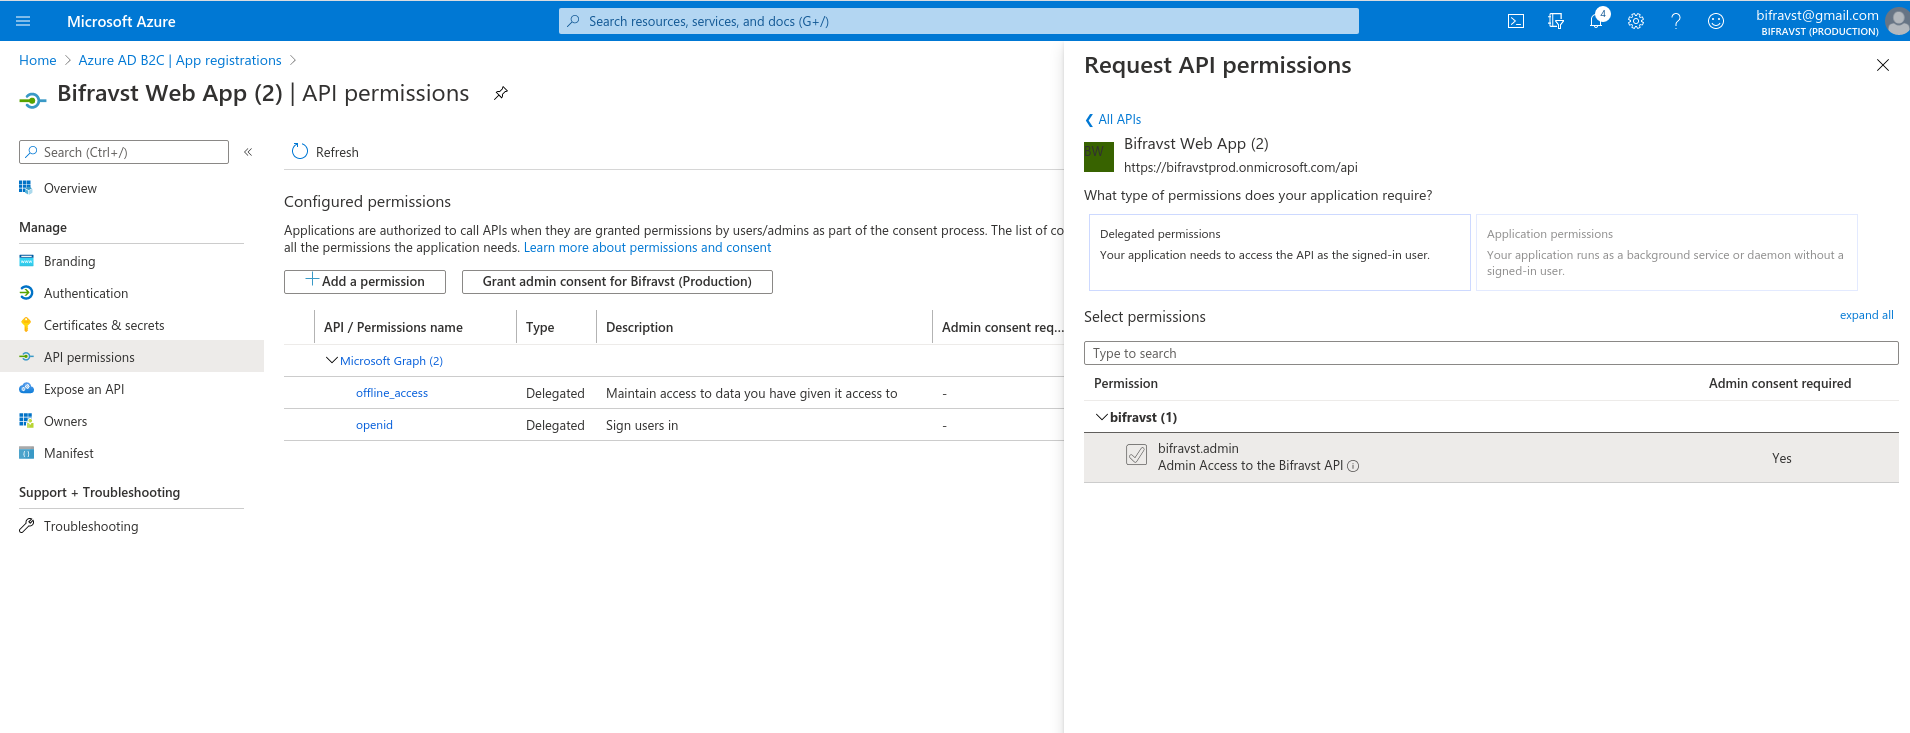Focus the top resource search box
The height and width of the screenshot is (733, 1910).
click(x=958, y=21)
